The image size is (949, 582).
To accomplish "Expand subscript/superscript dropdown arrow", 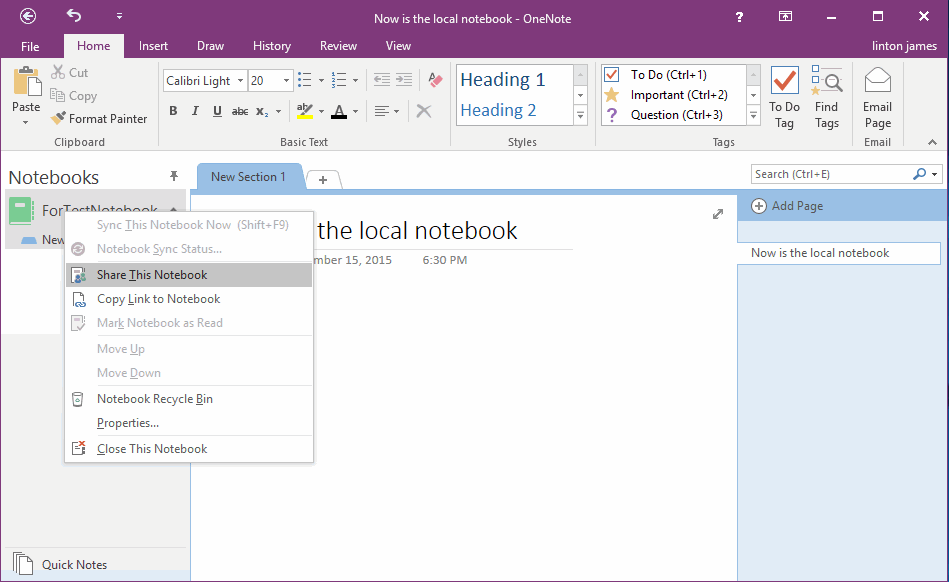I will [x=278, y=111].
